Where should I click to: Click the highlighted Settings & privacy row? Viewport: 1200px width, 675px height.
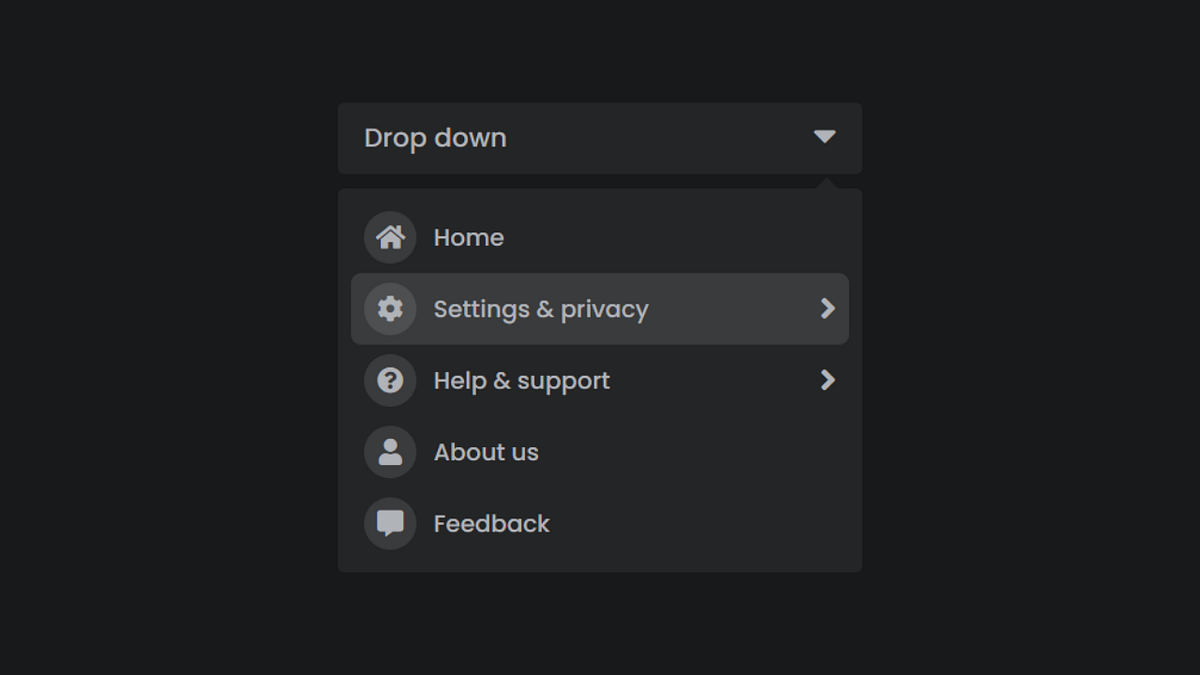click(x=599, y=309)
